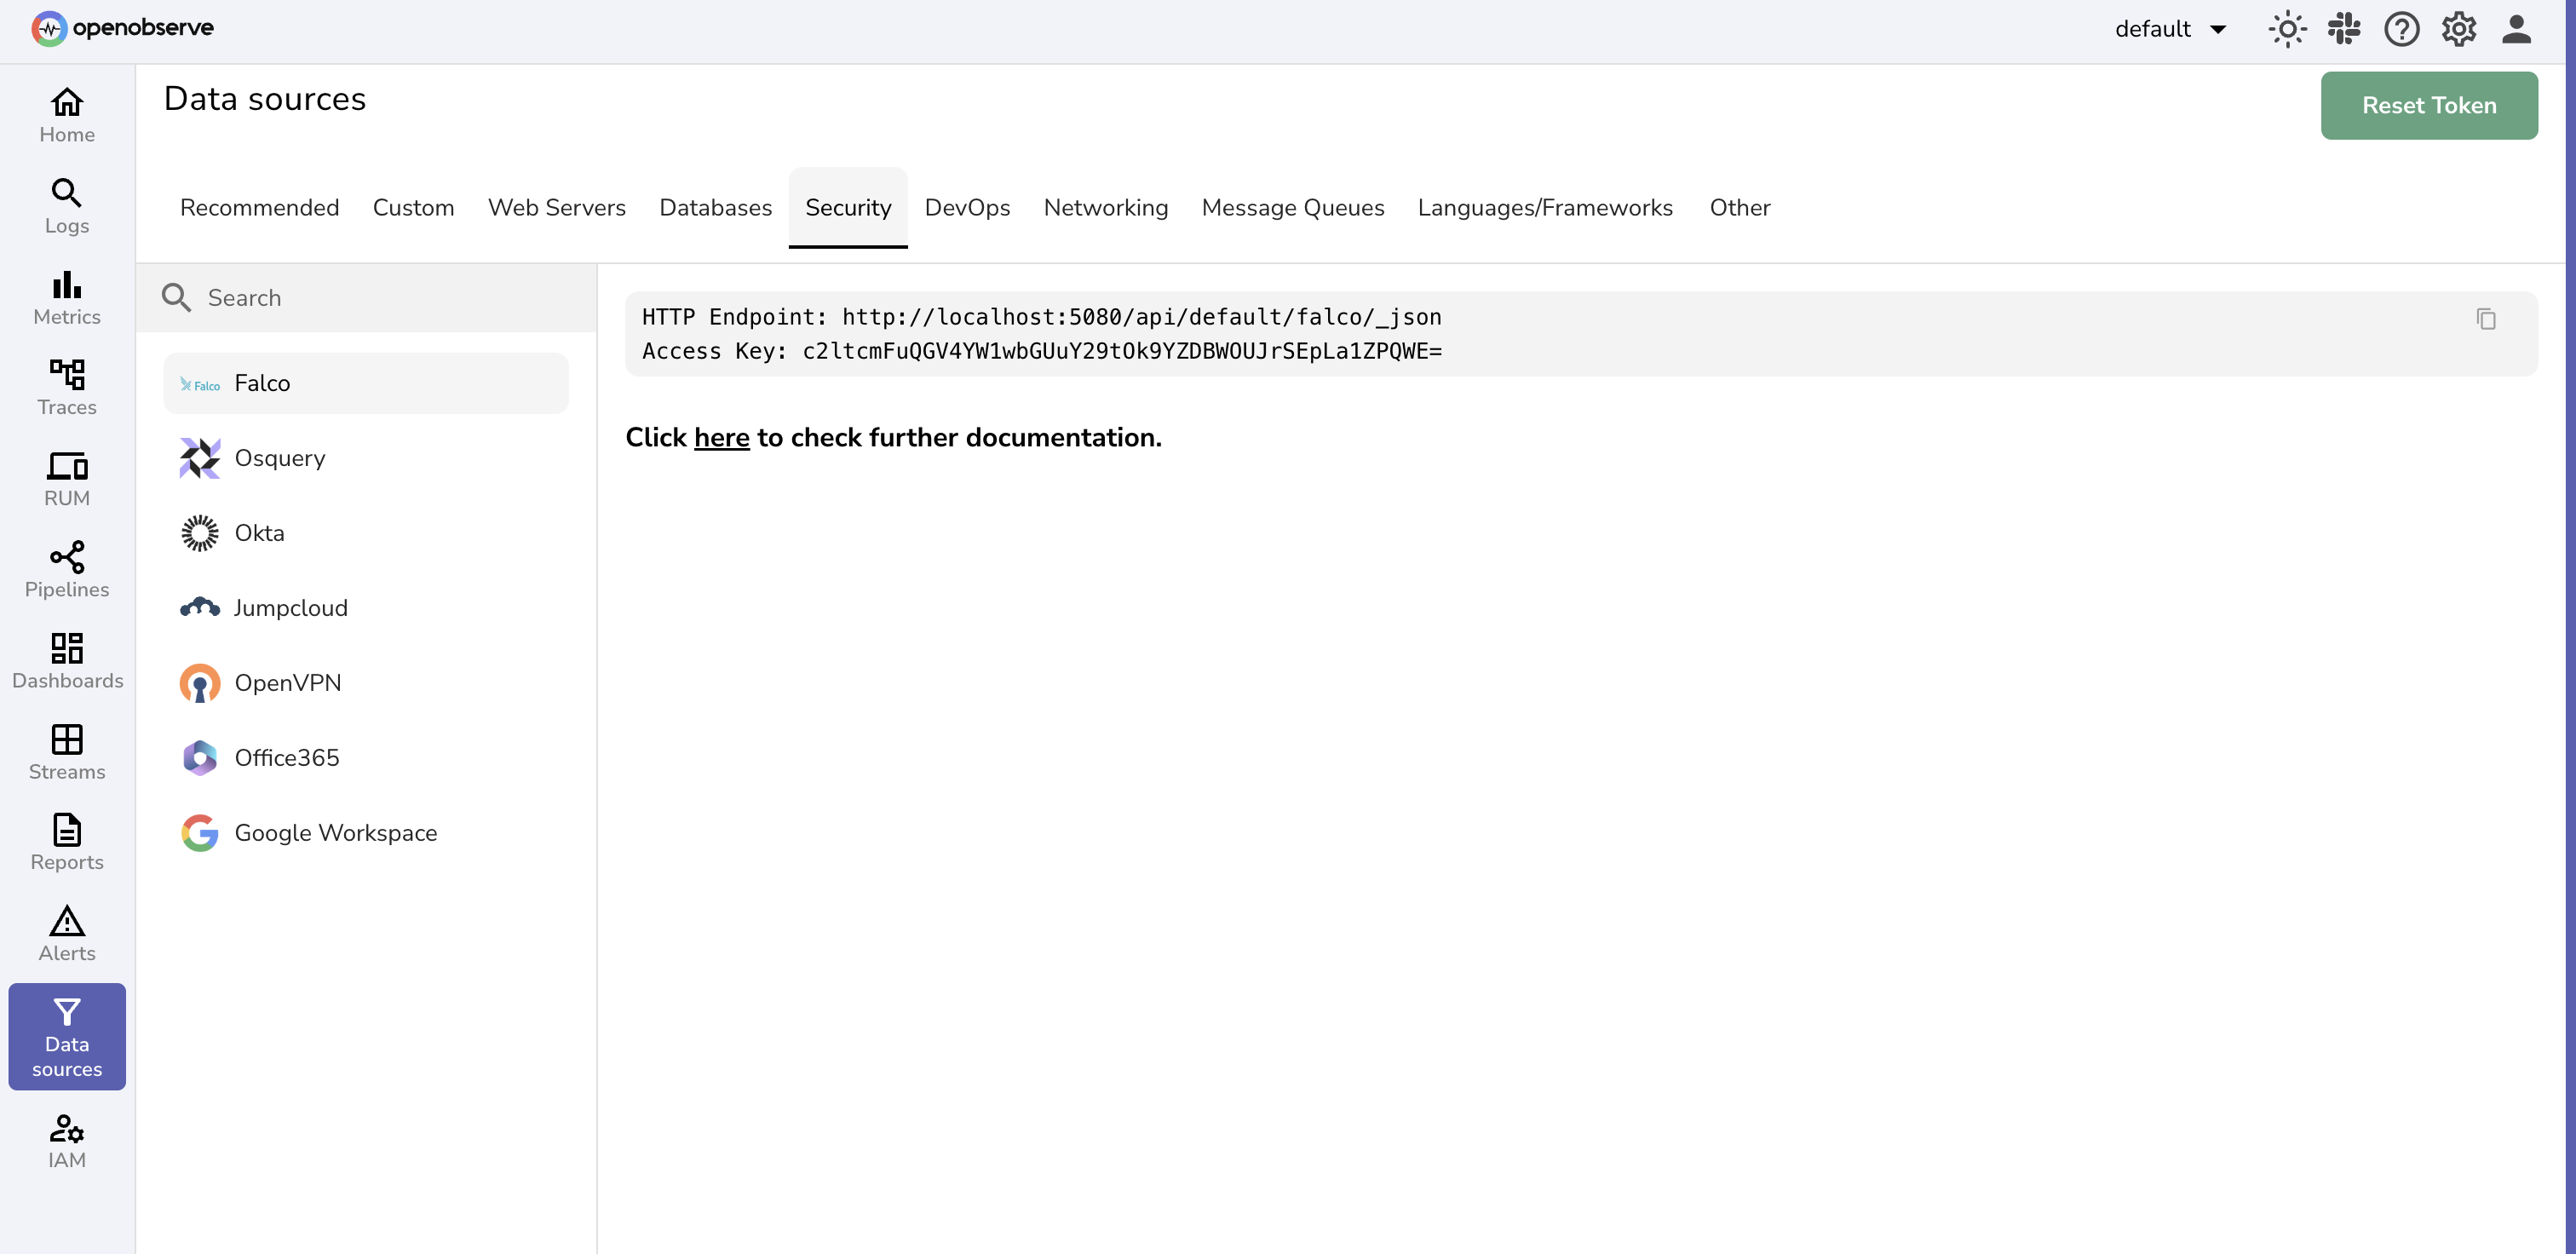2576x1254 pixels.
Task: Copy the Falco HTTP endpoint details
Action: (2487, 318)
